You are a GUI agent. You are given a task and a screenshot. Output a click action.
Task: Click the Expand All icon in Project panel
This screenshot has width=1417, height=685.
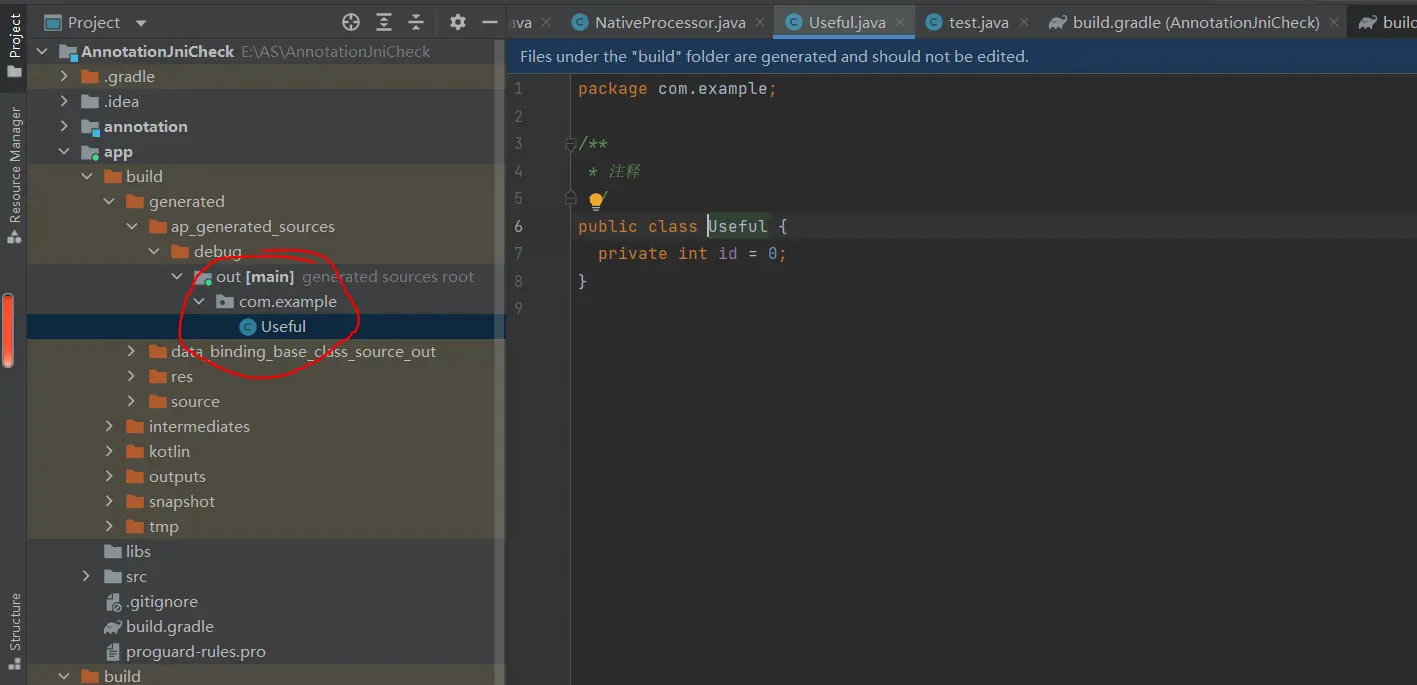coord(384,22)
